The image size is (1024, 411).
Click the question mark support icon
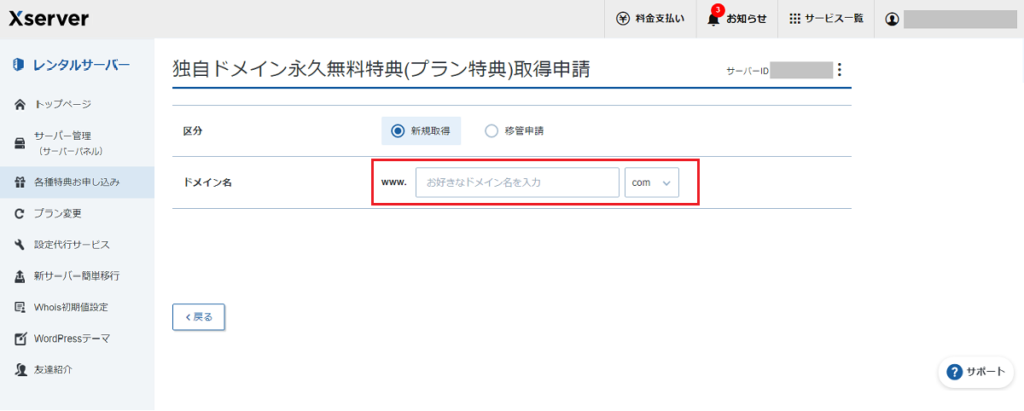(x=954, y=372)
